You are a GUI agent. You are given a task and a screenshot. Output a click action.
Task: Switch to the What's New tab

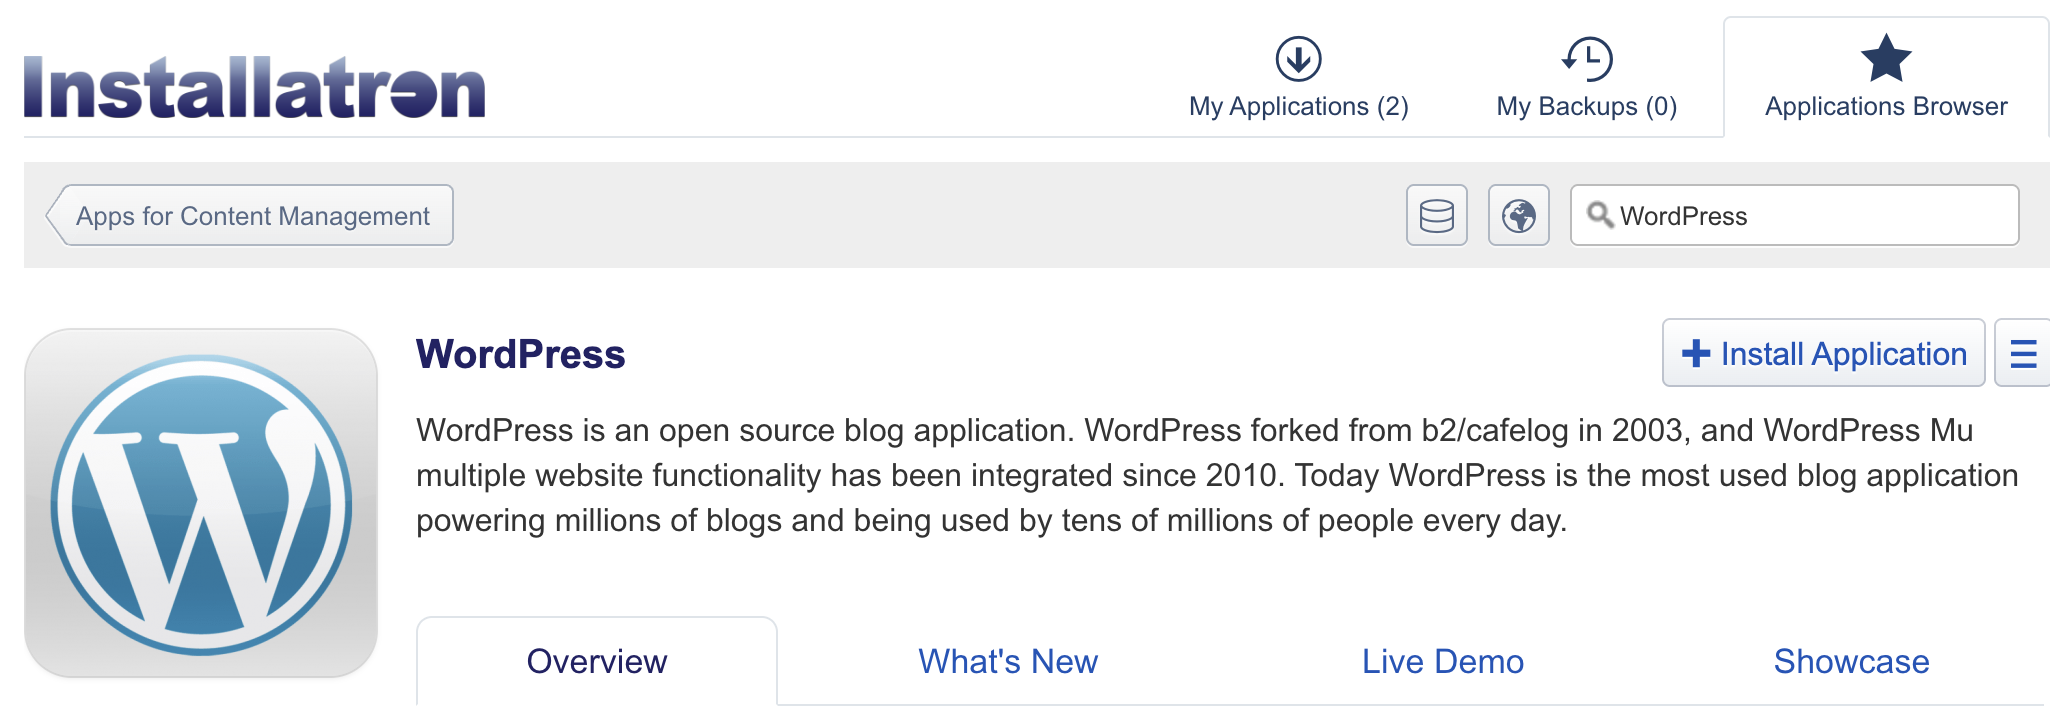[1007, 661]
